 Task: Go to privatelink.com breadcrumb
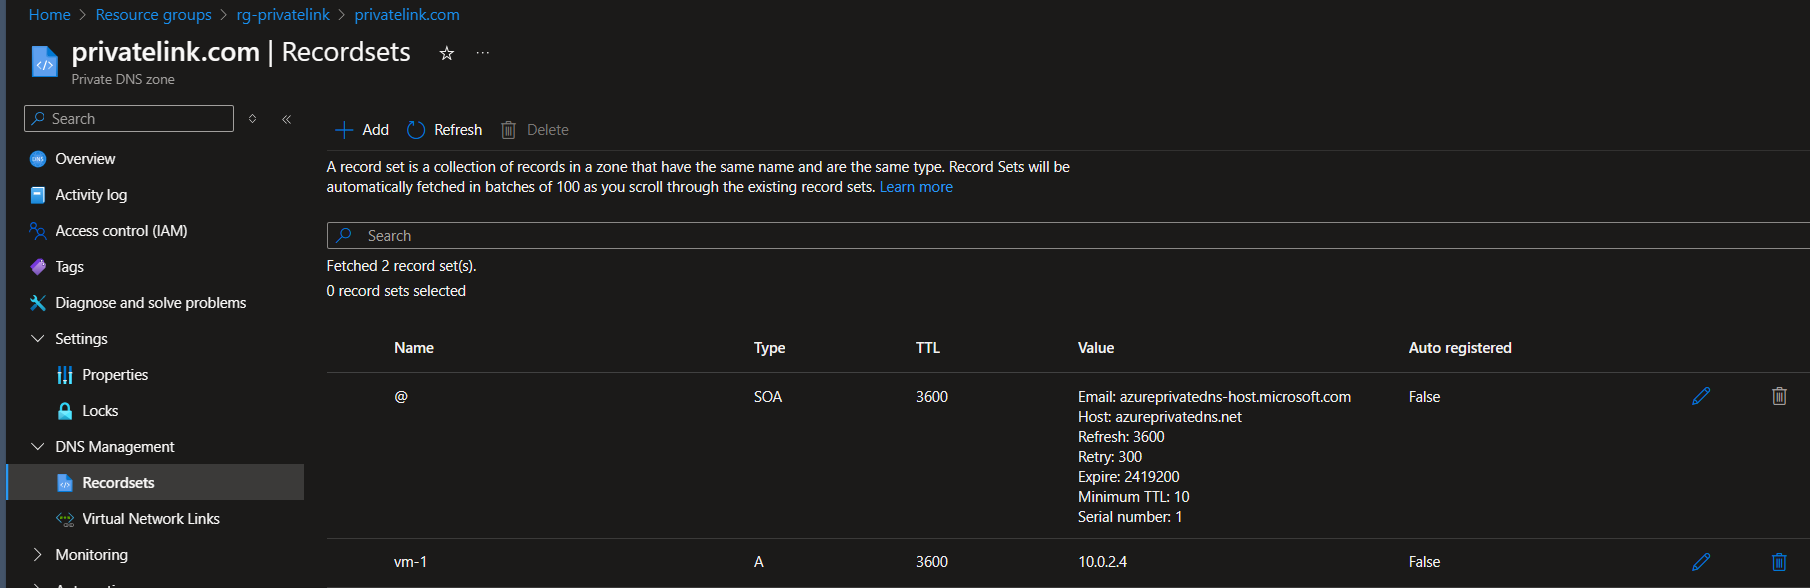(x=407, y=15)
